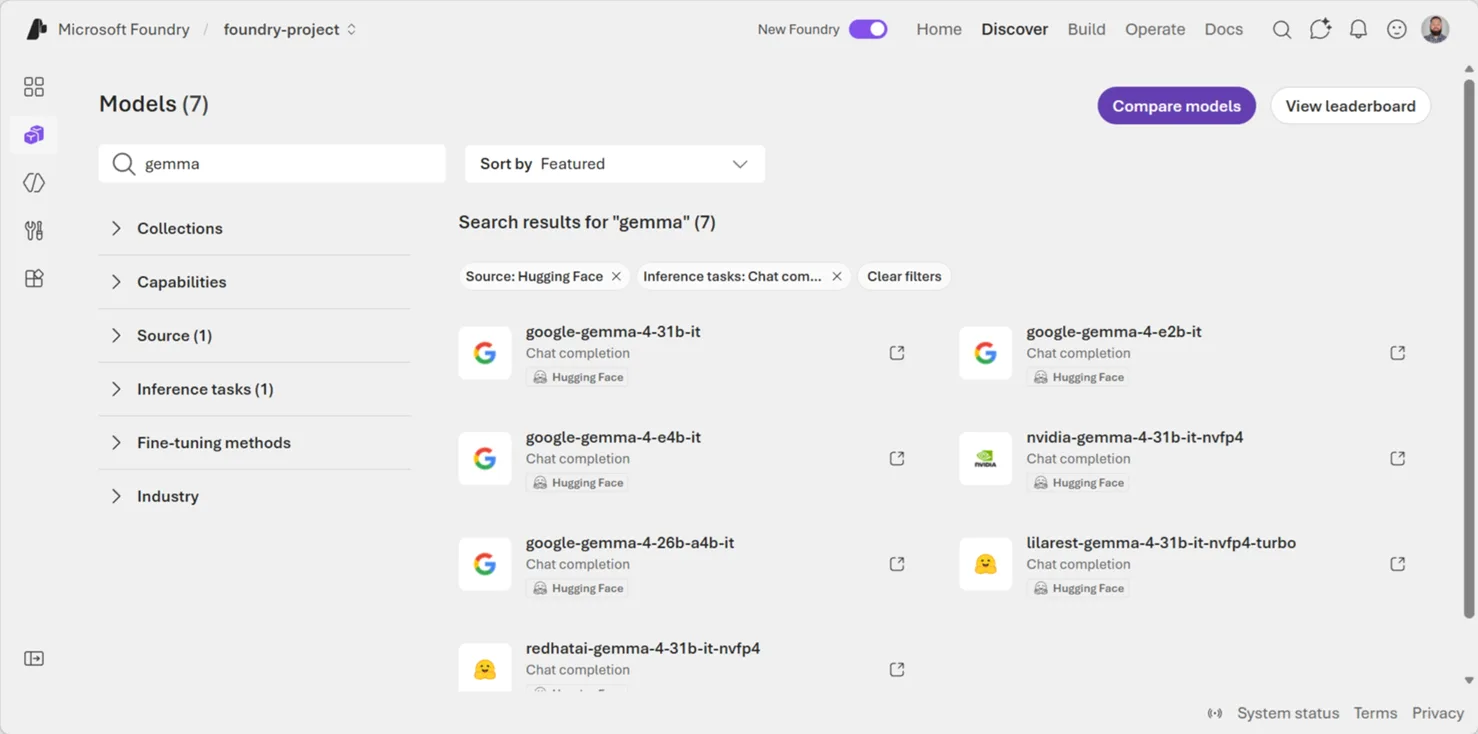Click the Microsoft Foundry breadcrumb text
Screen dimensions: 1478x734
click(x=123, y=29)
